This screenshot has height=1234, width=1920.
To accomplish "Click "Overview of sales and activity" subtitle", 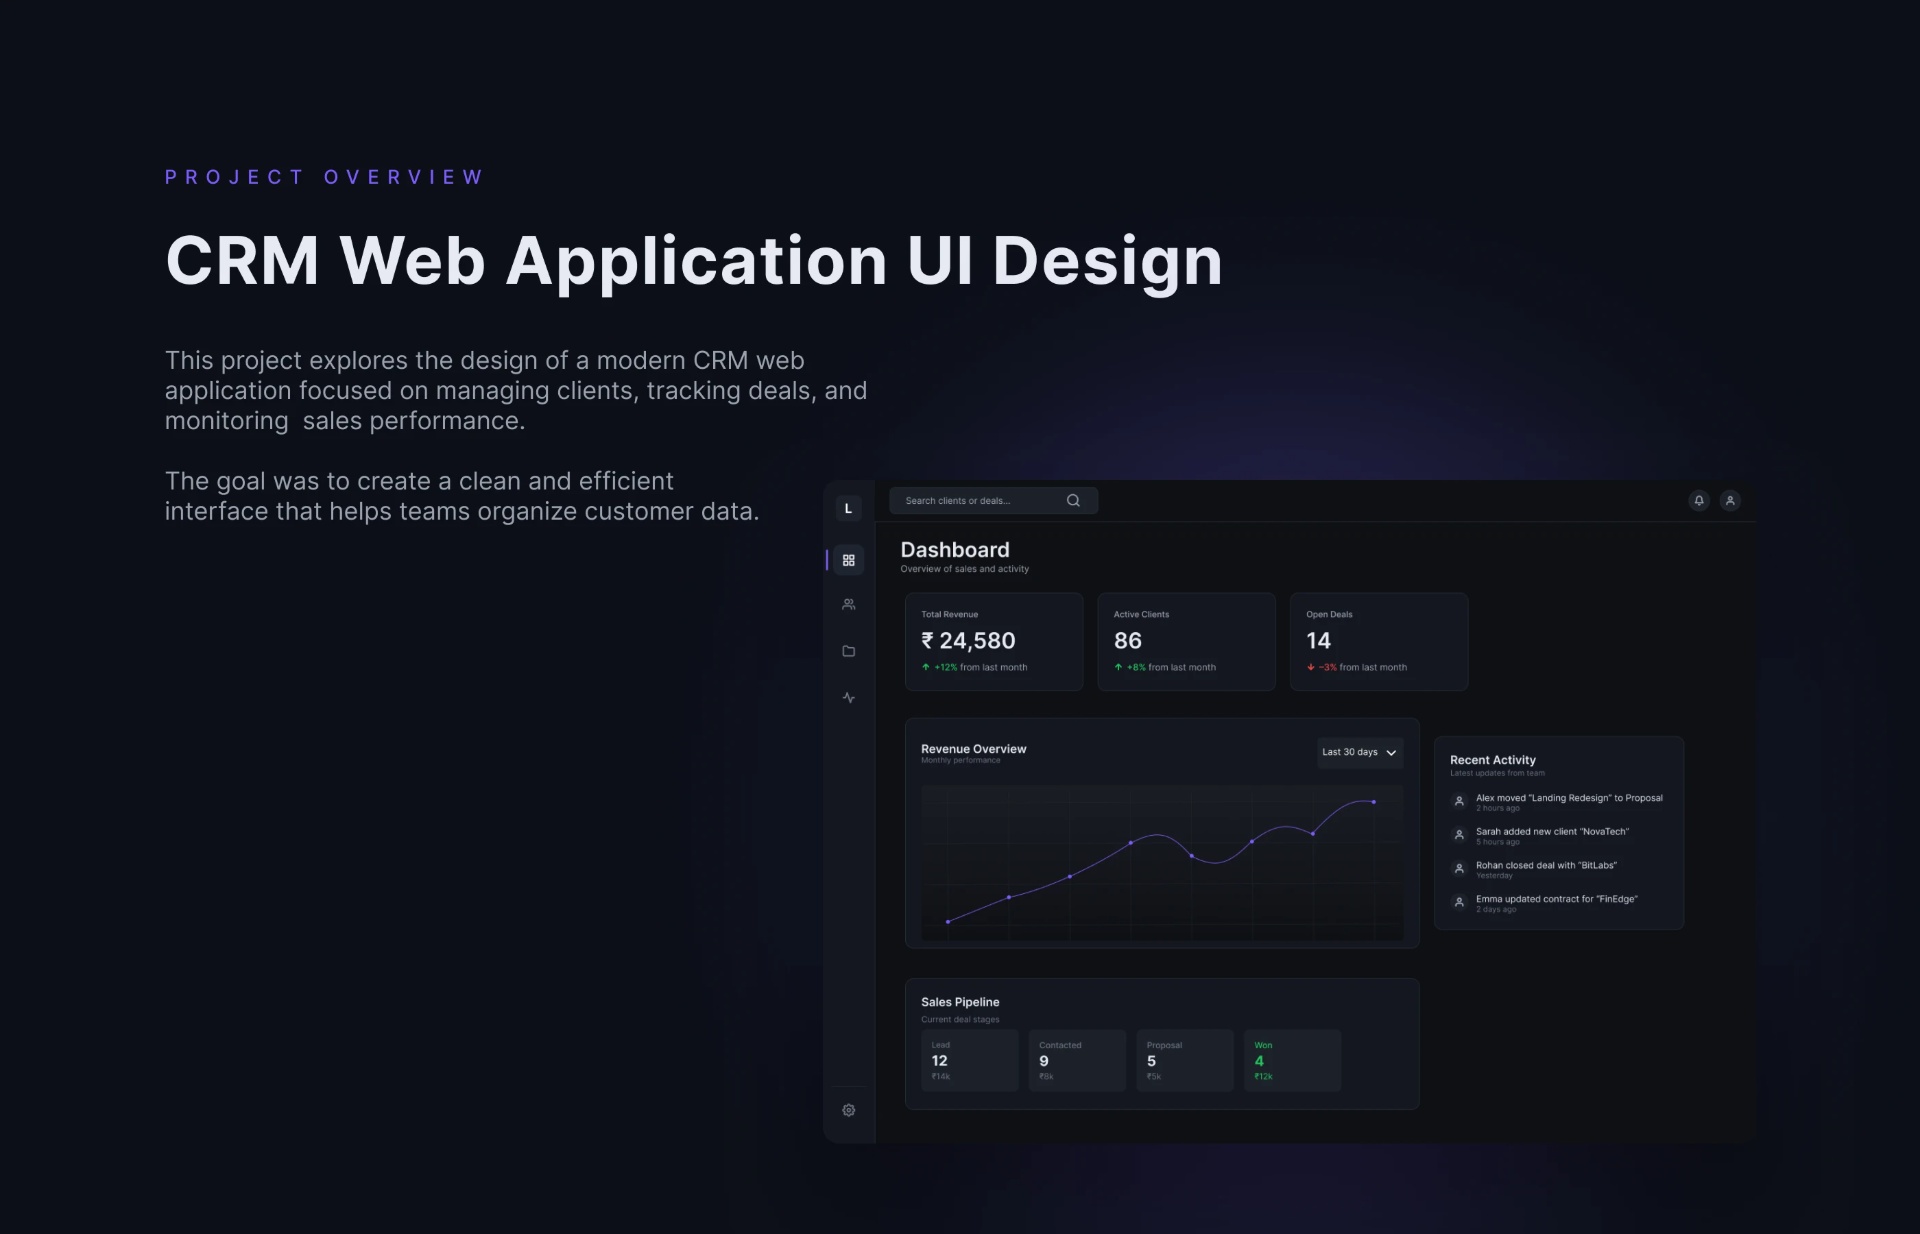I will coord(965,569).
